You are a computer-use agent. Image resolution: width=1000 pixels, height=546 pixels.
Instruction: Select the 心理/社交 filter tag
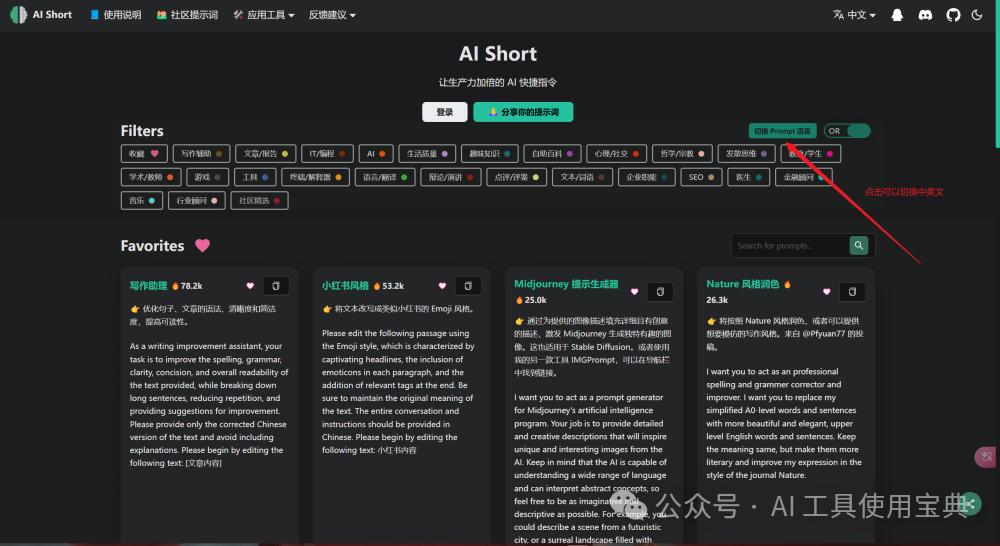pyautogui.click(x=617, y=154)
